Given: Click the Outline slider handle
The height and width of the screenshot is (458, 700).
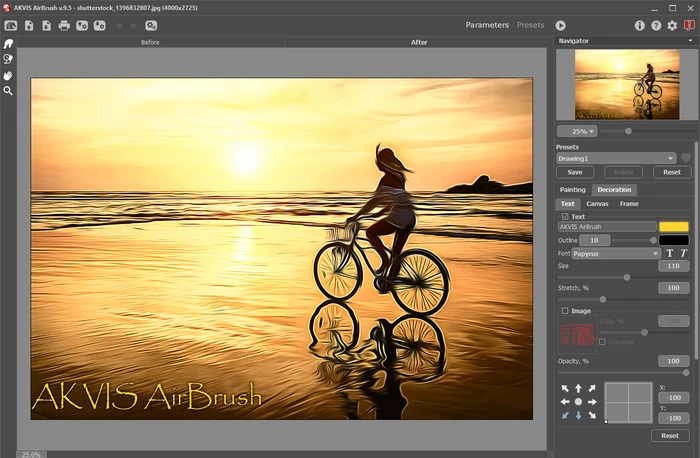Looking at the screenshot, I should pos(653,241).
